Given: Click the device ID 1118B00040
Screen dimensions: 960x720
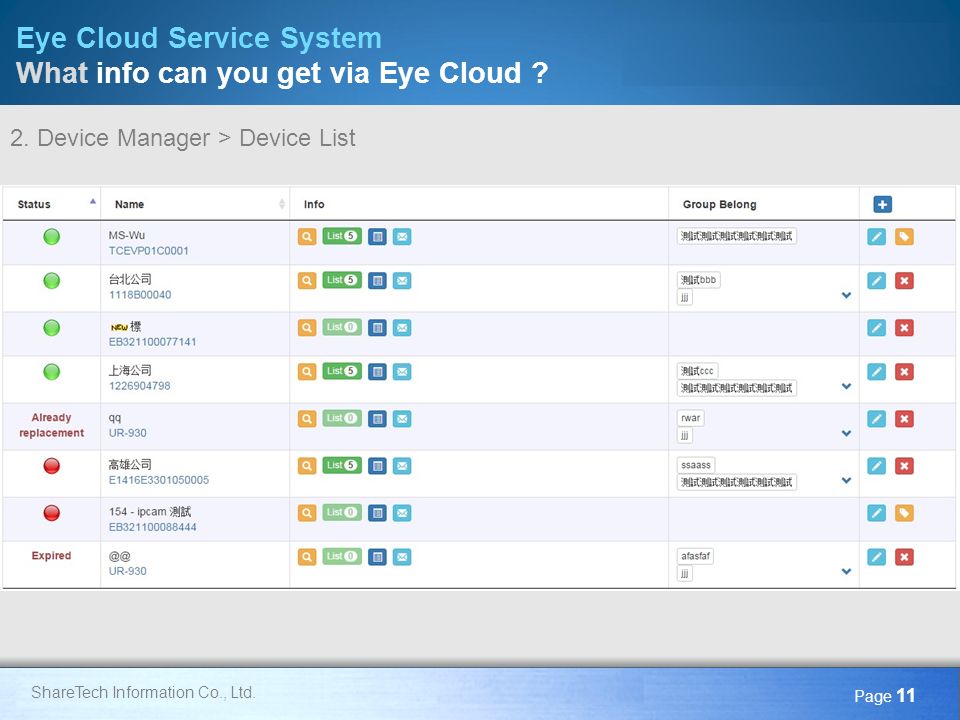Looking at the screenshot, I should 140,295.
